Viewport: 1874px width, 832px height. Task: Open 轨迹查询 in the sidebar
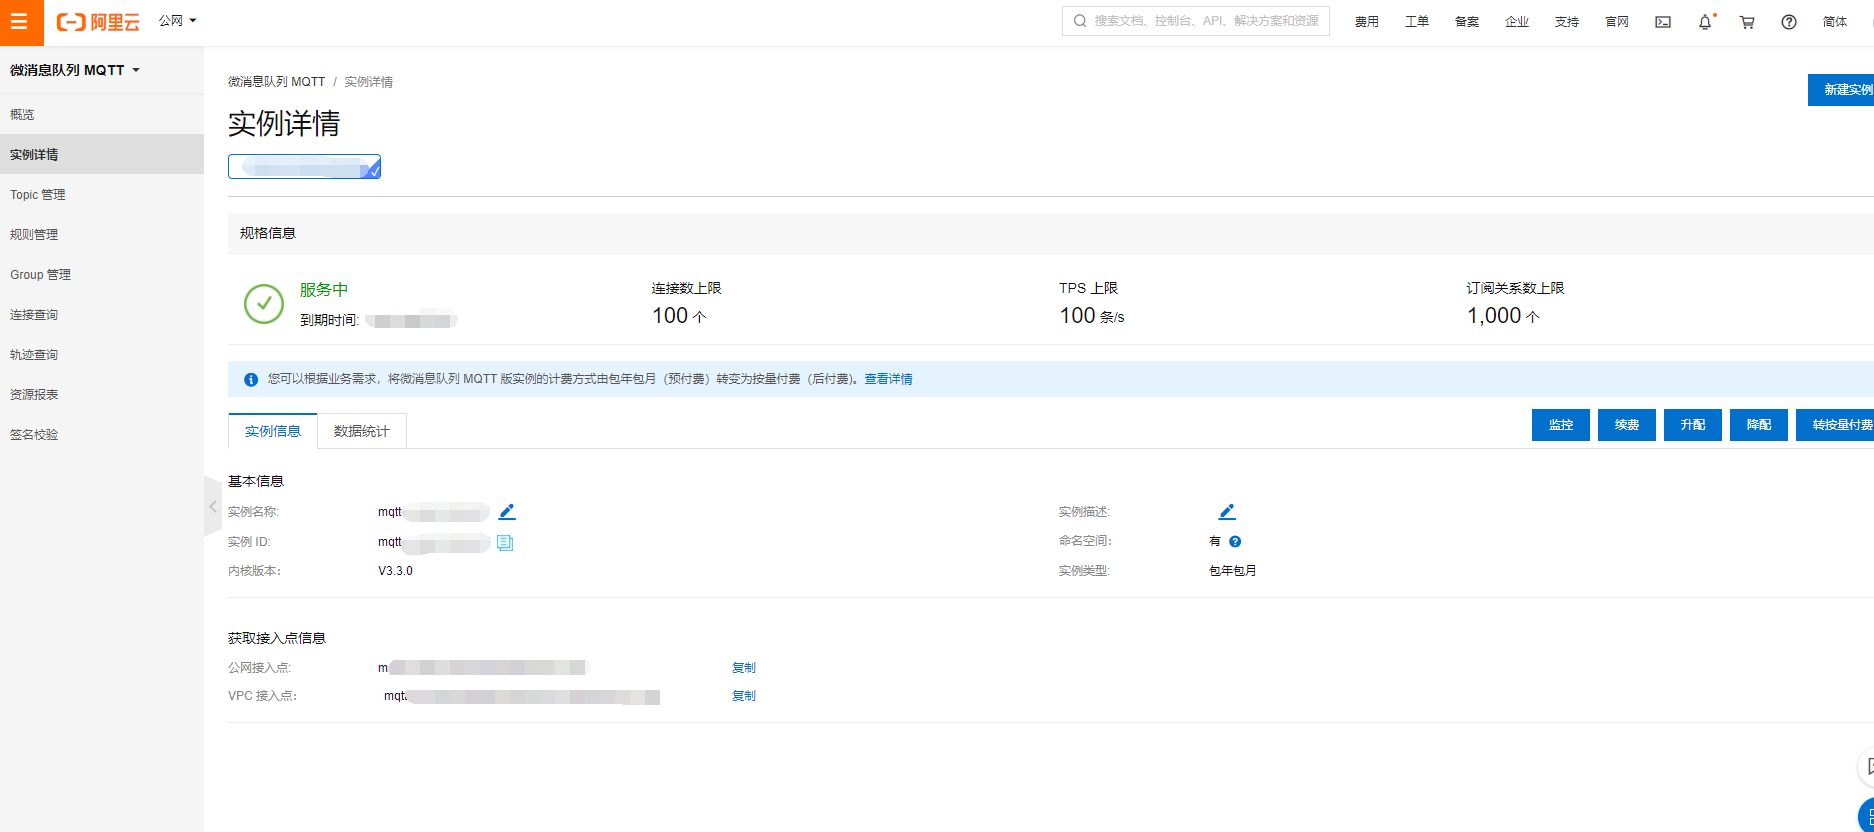[102, 355]
